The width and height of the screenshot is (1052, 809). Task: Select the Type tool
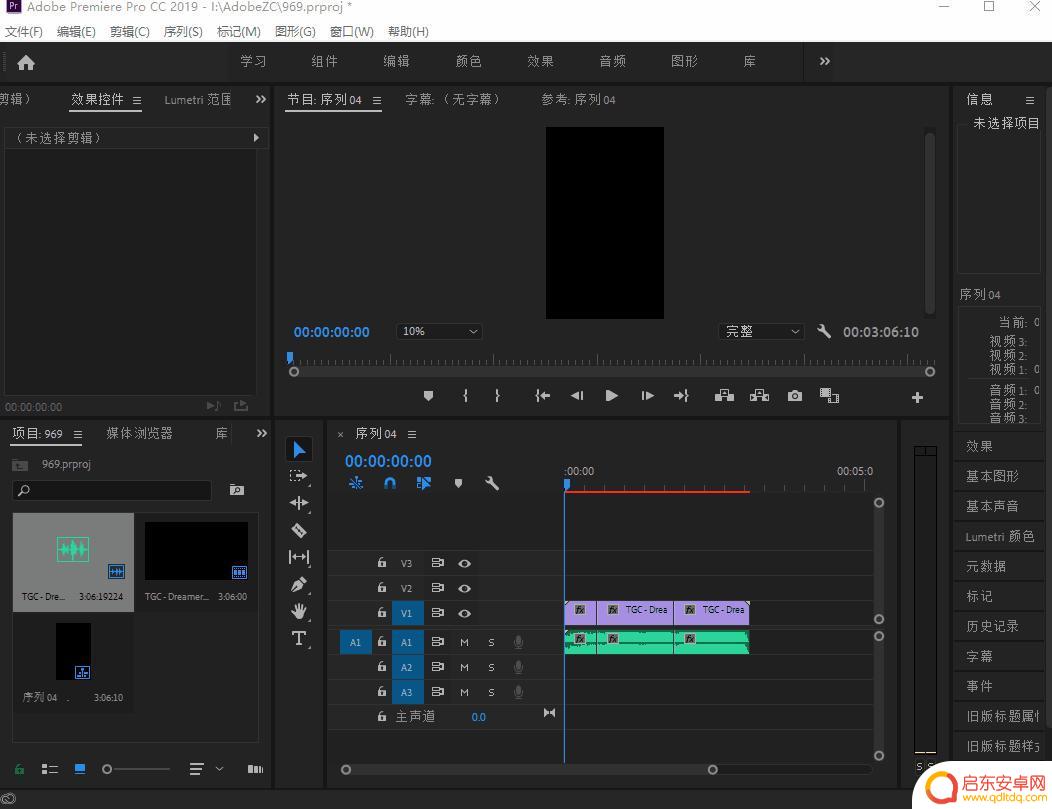pos(299,638)
